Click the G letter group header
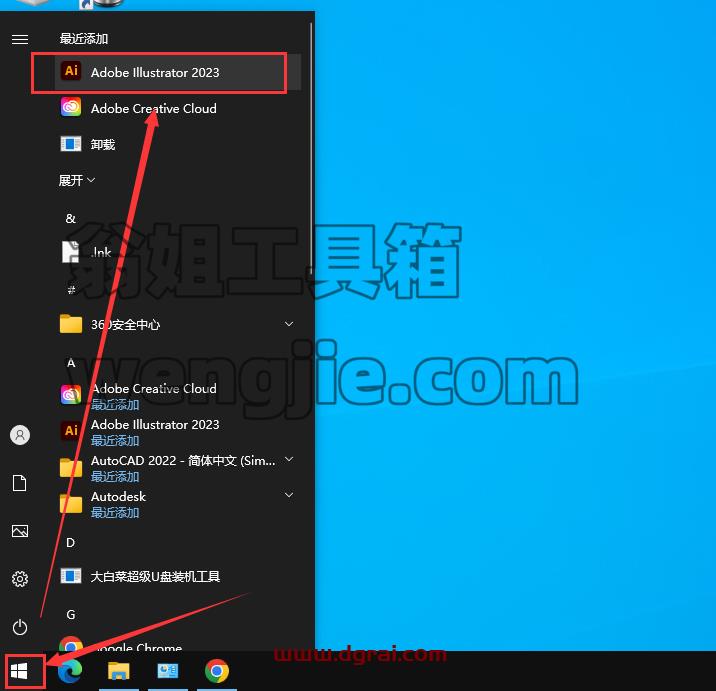This screenshot has height=691, width=716. pyautogui.click(x=71, y=615)
